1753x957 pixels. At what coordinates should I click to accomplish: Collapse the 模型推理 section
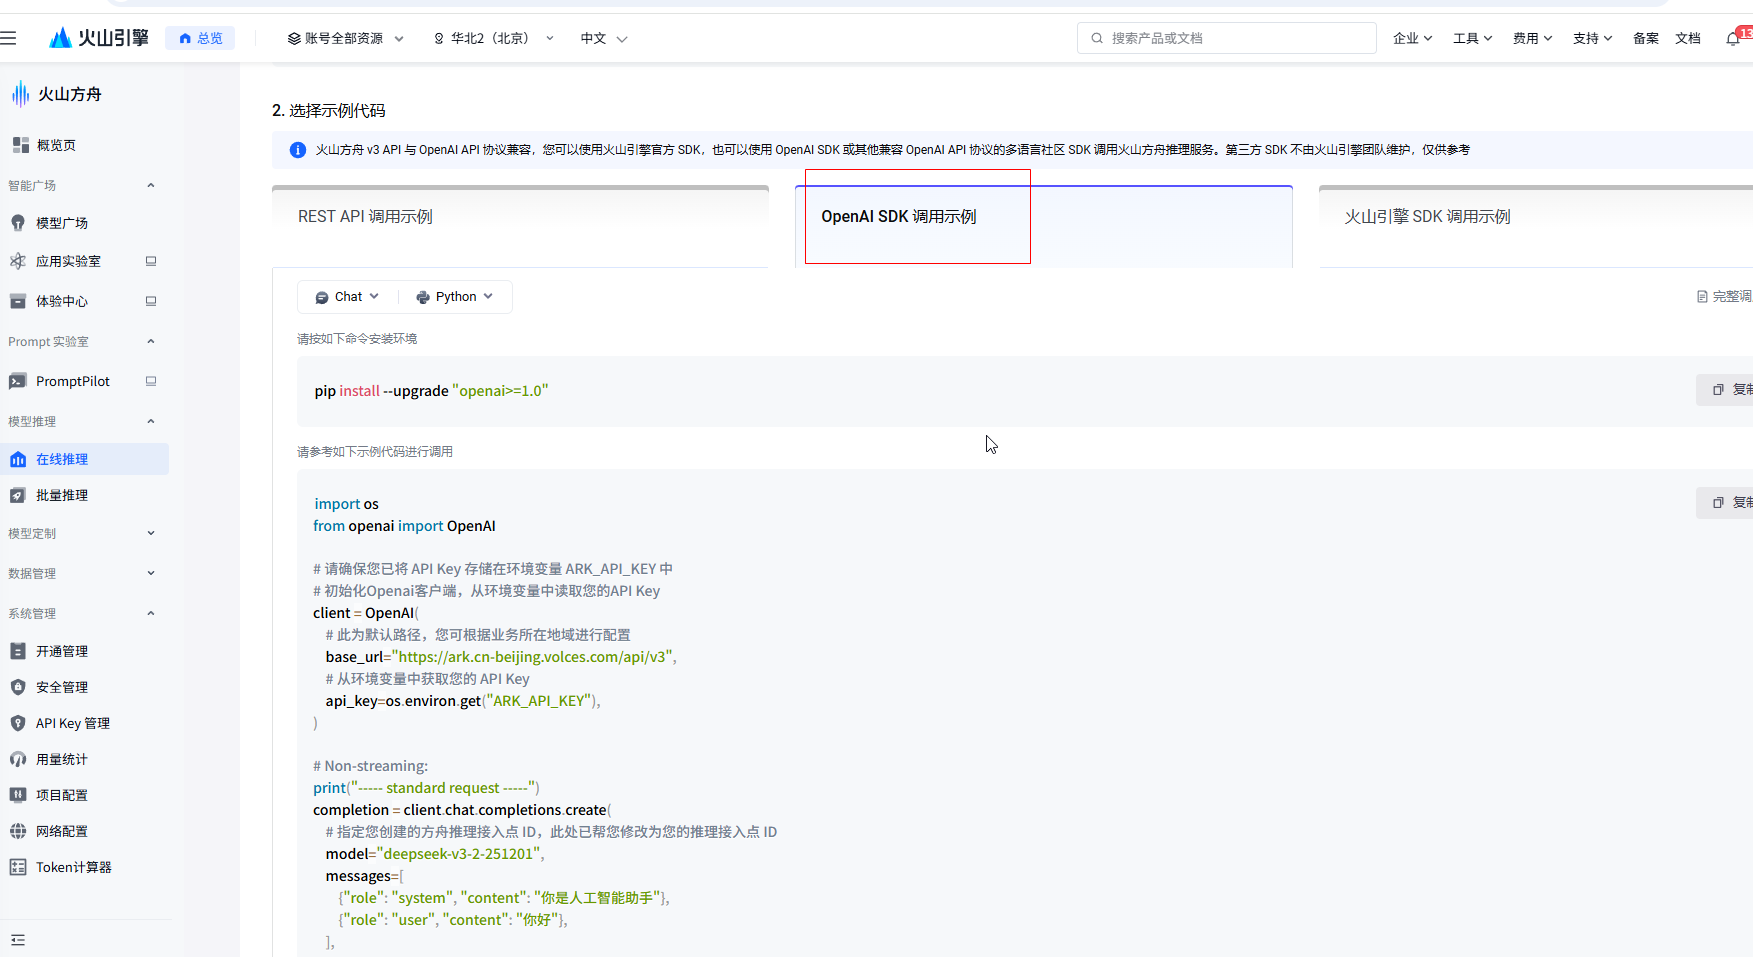click(151, 421)
